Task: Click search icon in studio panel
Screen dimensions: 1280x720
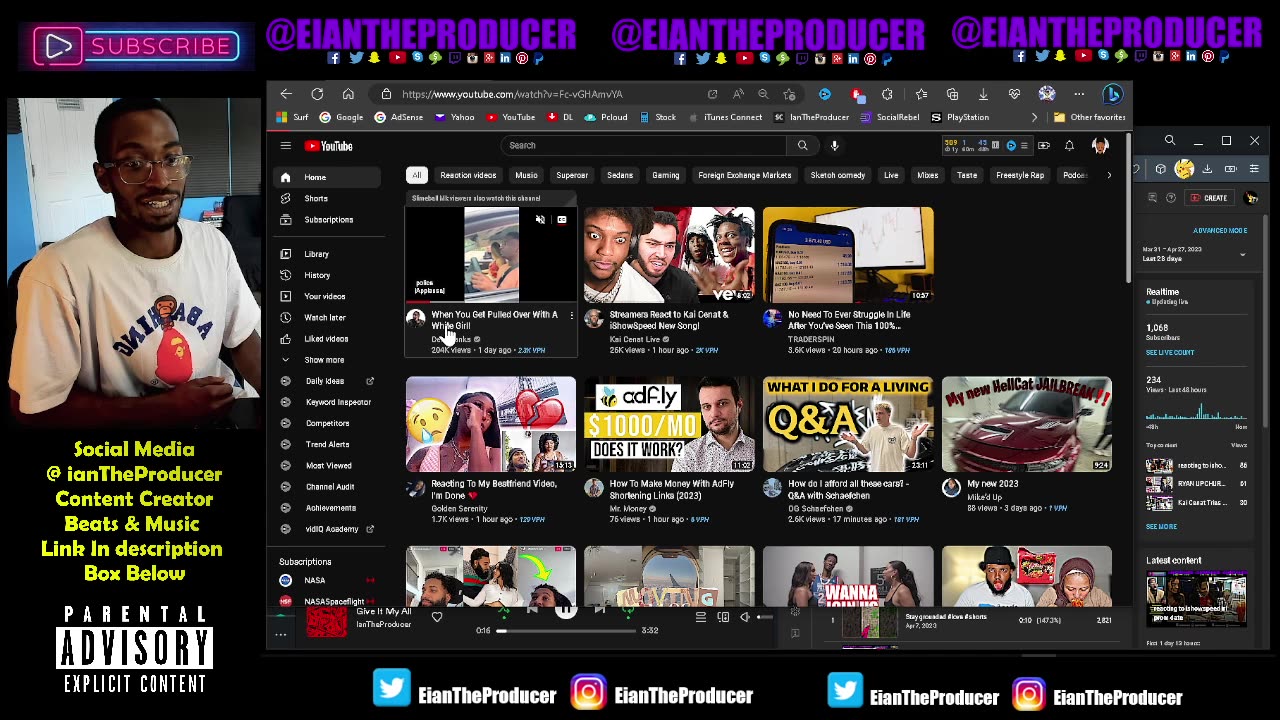Action: (1170, 141)
